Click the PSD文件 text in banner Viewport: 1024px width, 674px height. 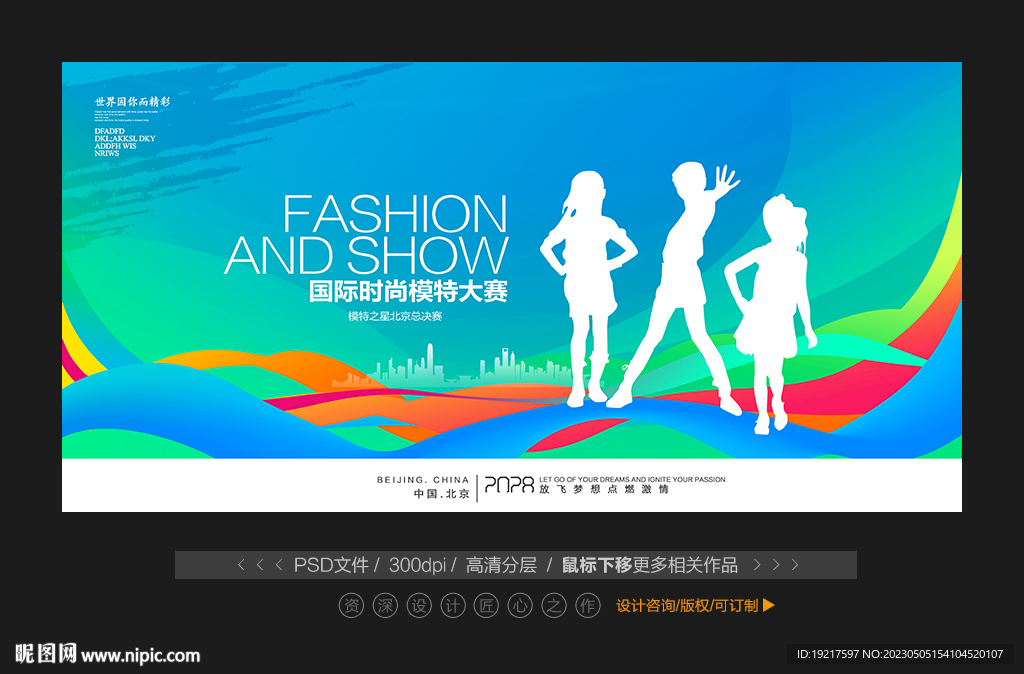(x=331, y=565)
